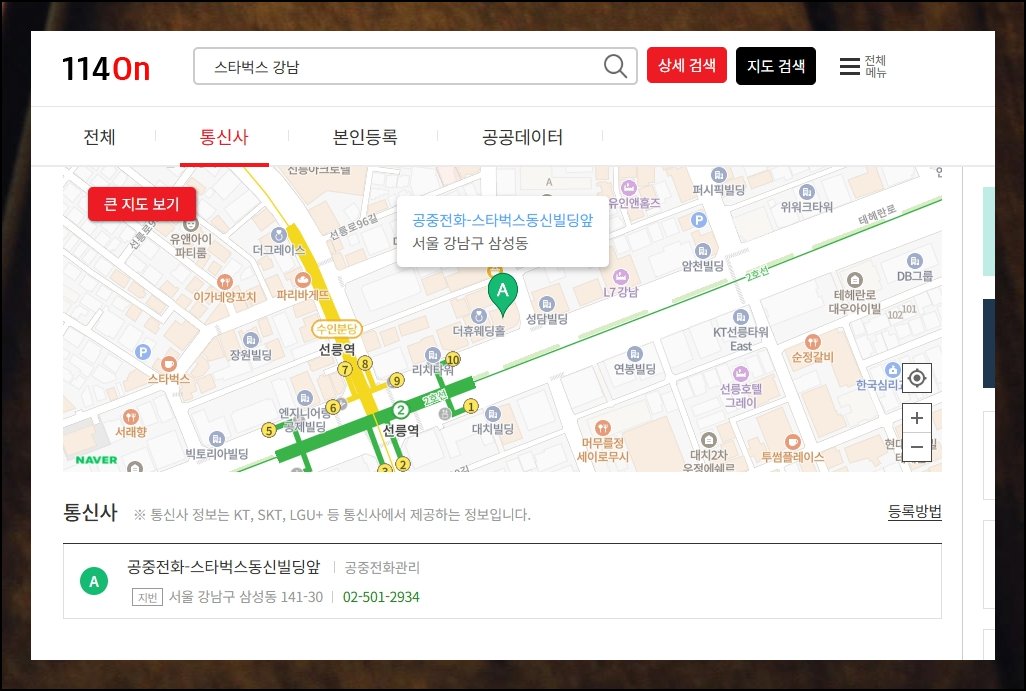Click subway exit 9 marker
The width and height of the screenshot is (1026, 691).
397,380
